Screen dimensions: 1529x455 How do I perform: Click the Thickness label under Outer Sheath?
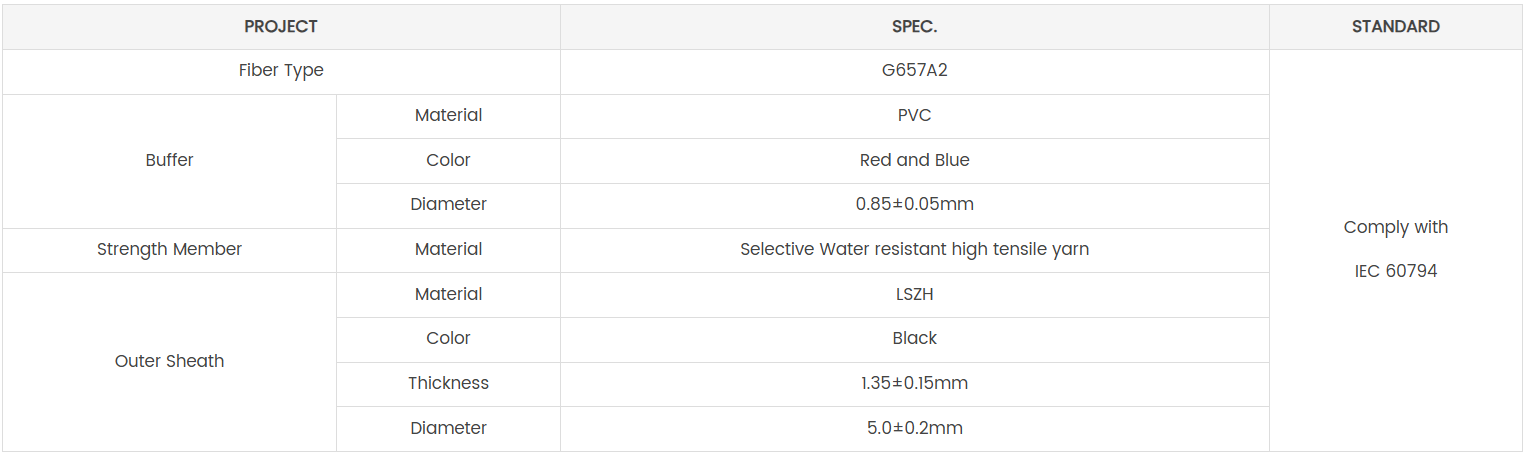[448, 383]
